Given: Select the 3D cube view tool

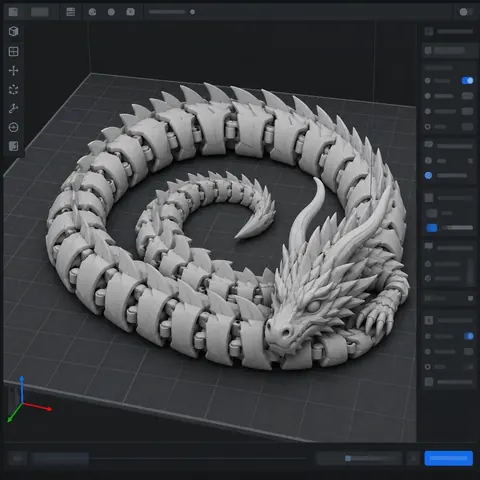Looking at the screenshot, I should pos(13,31).
